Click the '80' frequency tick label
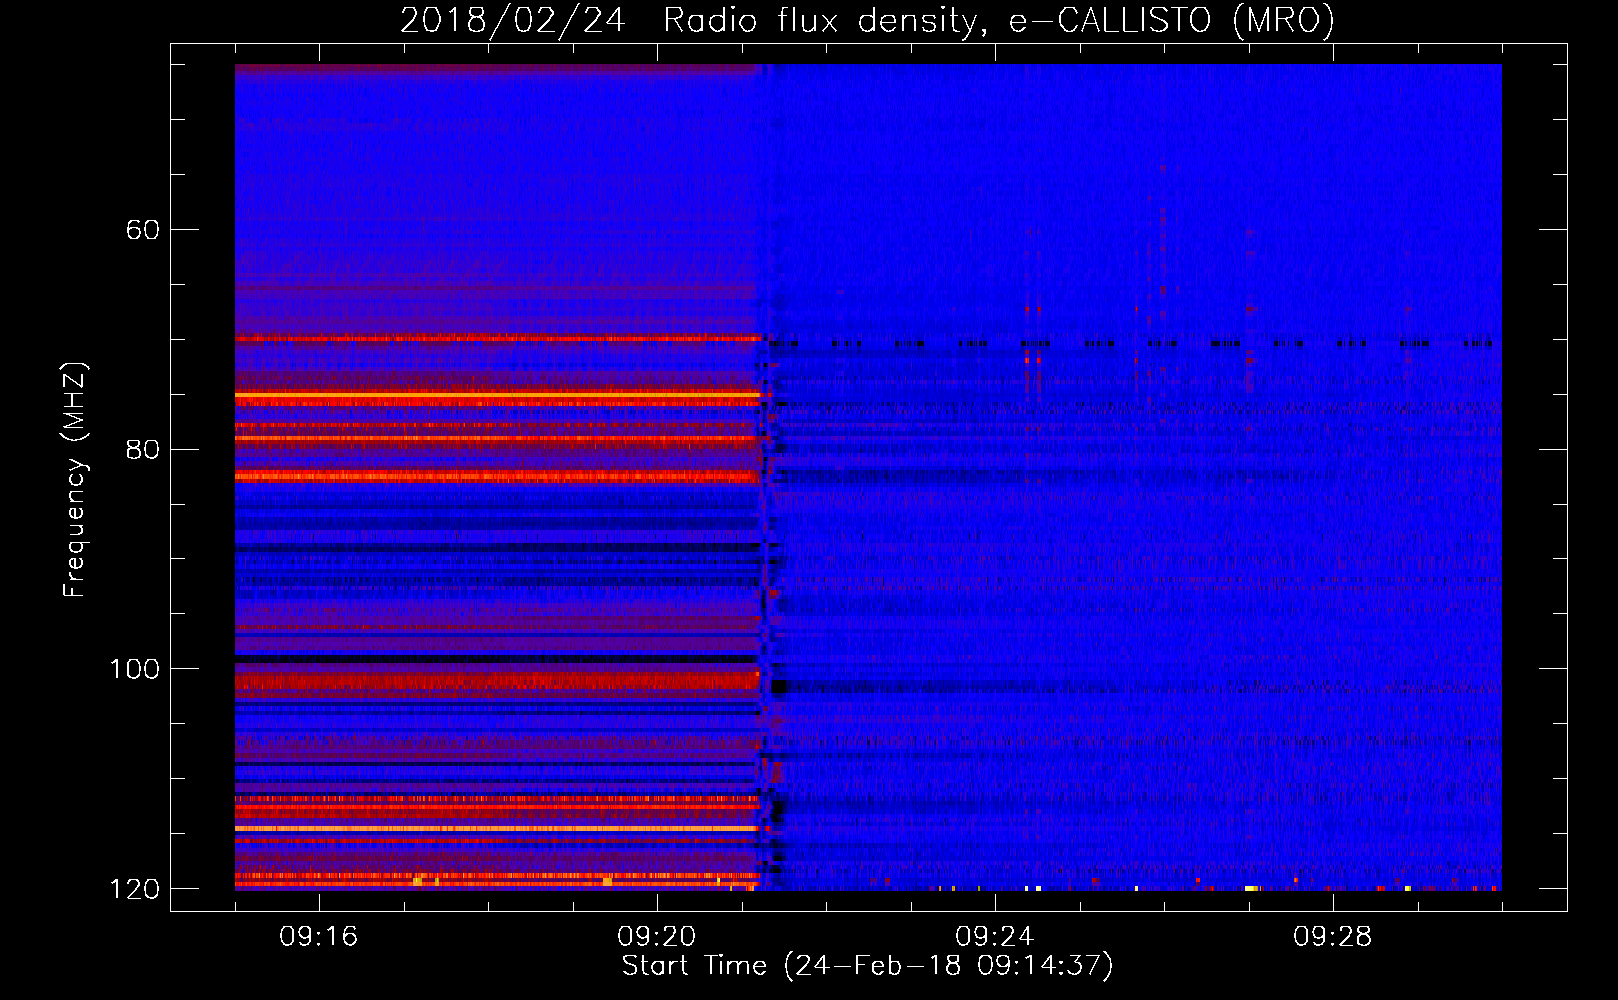1618x1000 pixels. (x=143, y=449)
